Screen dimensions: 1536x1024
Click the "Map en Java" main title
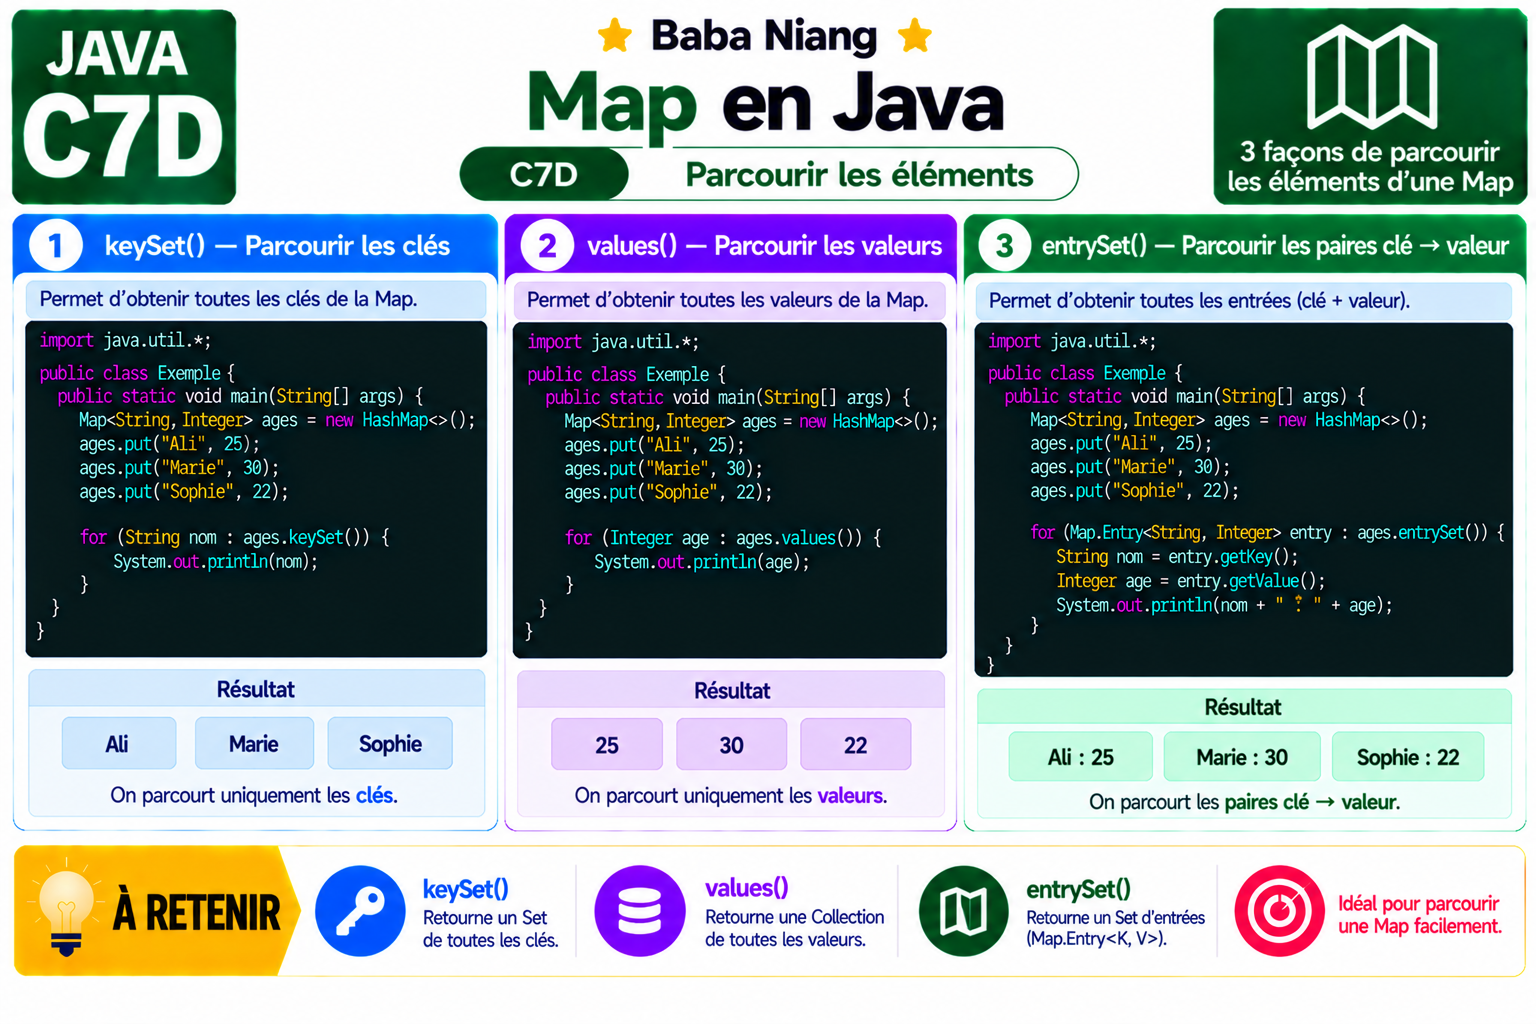click(x=765, y=103)
